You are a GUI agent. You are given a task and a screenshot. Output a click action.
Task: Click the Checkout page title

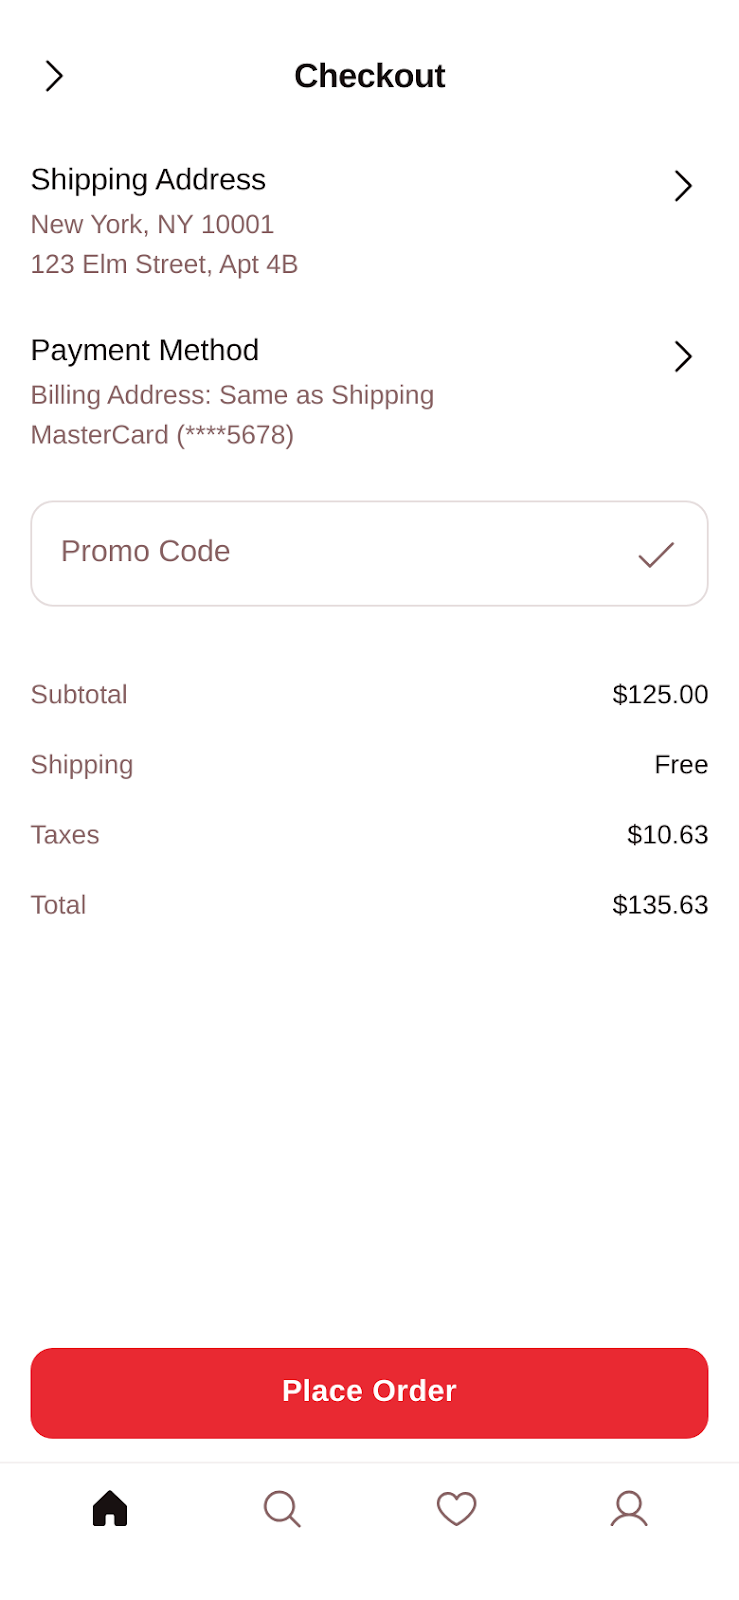(x=369, y=76)
